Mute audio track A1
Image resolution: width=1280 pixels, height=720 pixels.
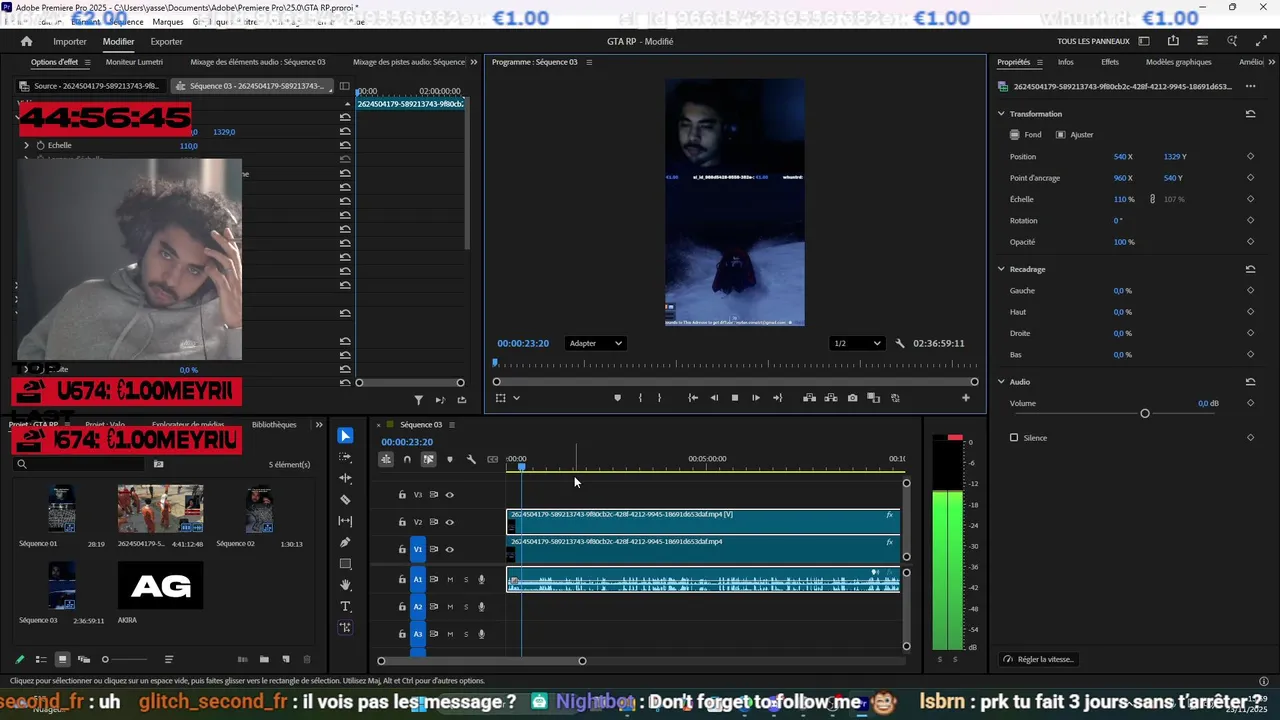[450, 579]
